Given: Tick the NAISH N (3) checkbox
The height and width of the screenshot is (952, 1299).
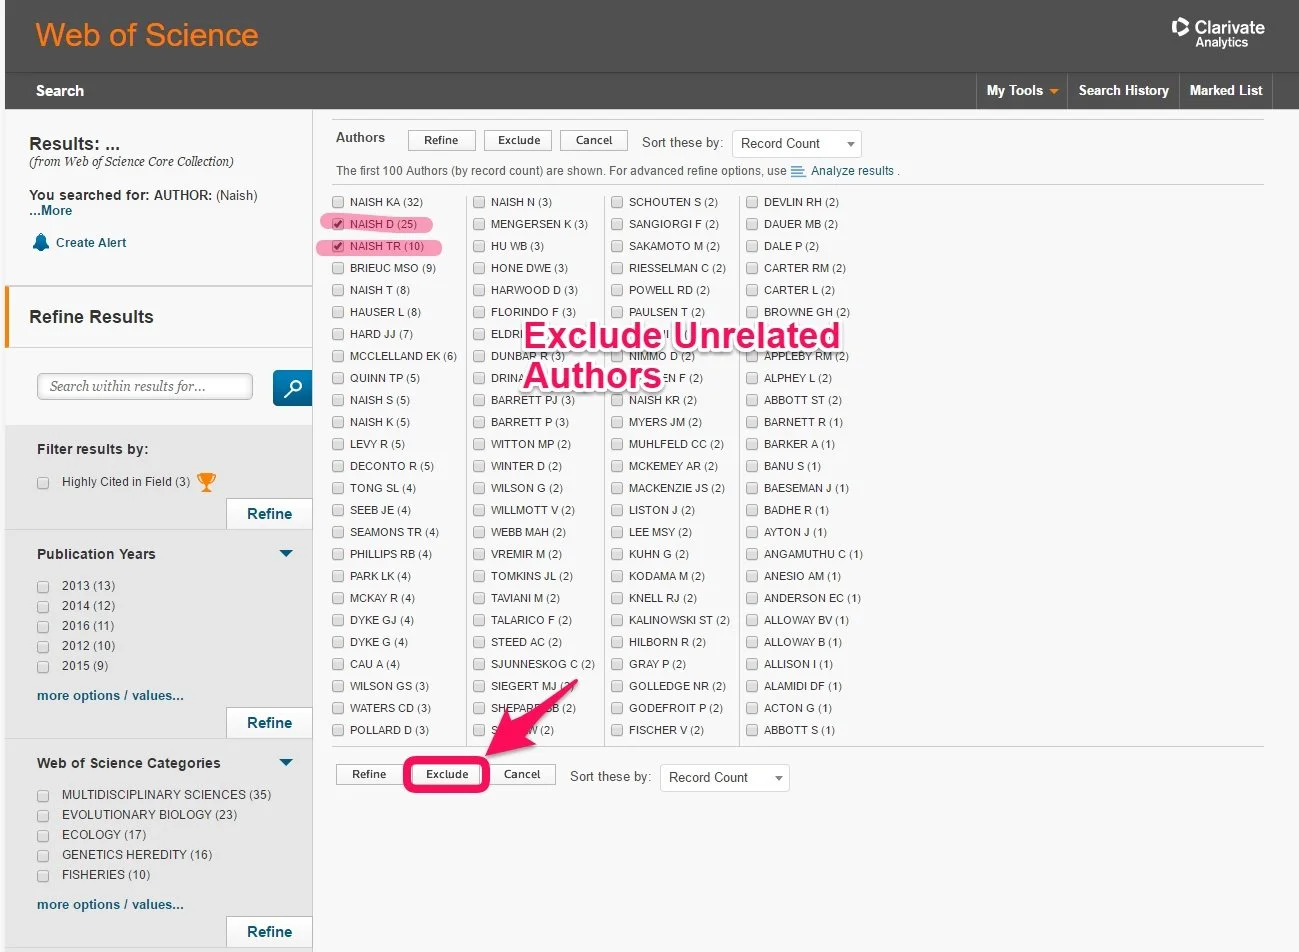Looking at the screenshot, I should pos(479,202).
